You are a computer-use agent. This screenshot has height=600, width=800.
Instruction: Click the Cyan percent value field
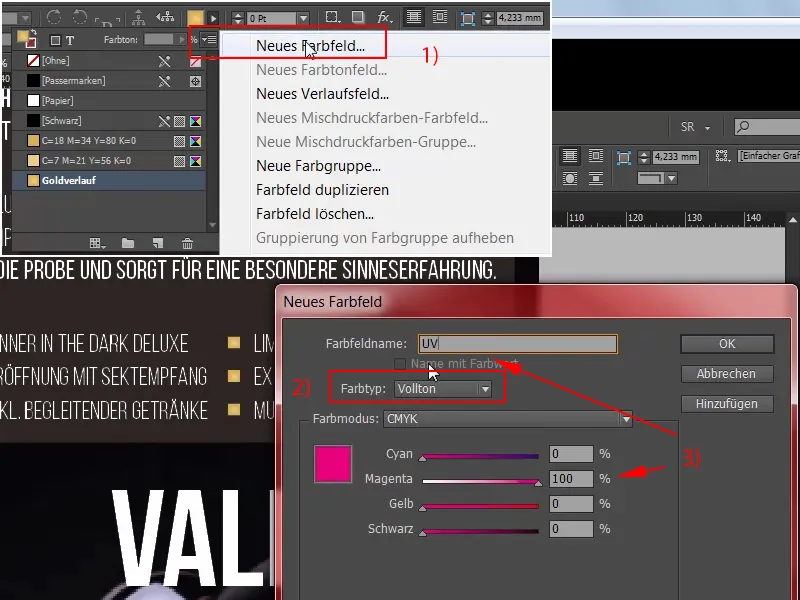tap(571, 454)
